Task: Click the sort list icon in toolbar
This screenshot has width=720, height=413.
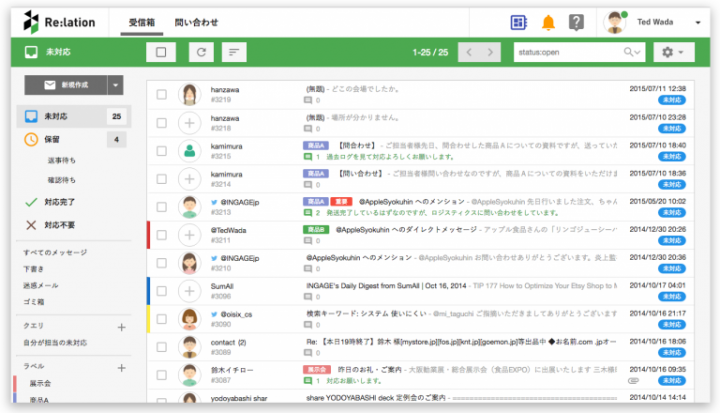Action: [x=234, y=52]
